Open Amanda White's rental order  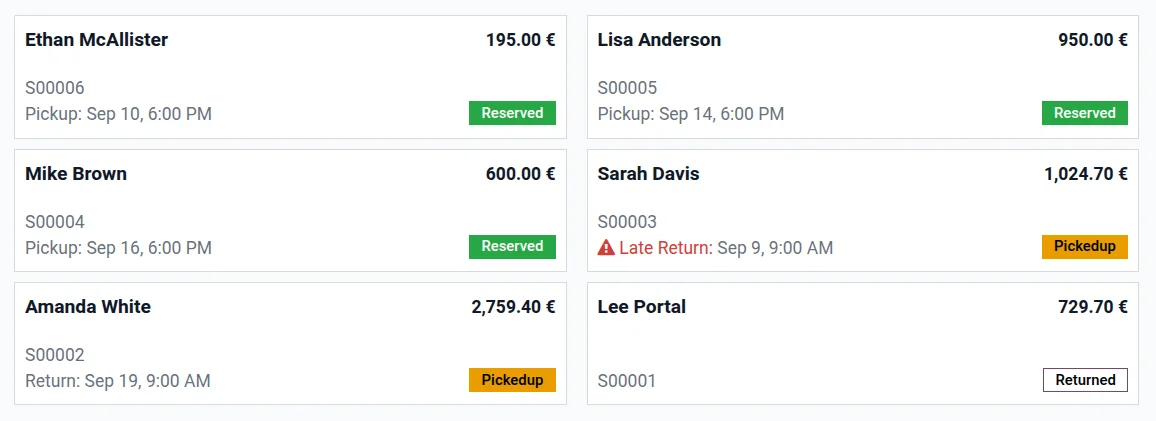290,344
